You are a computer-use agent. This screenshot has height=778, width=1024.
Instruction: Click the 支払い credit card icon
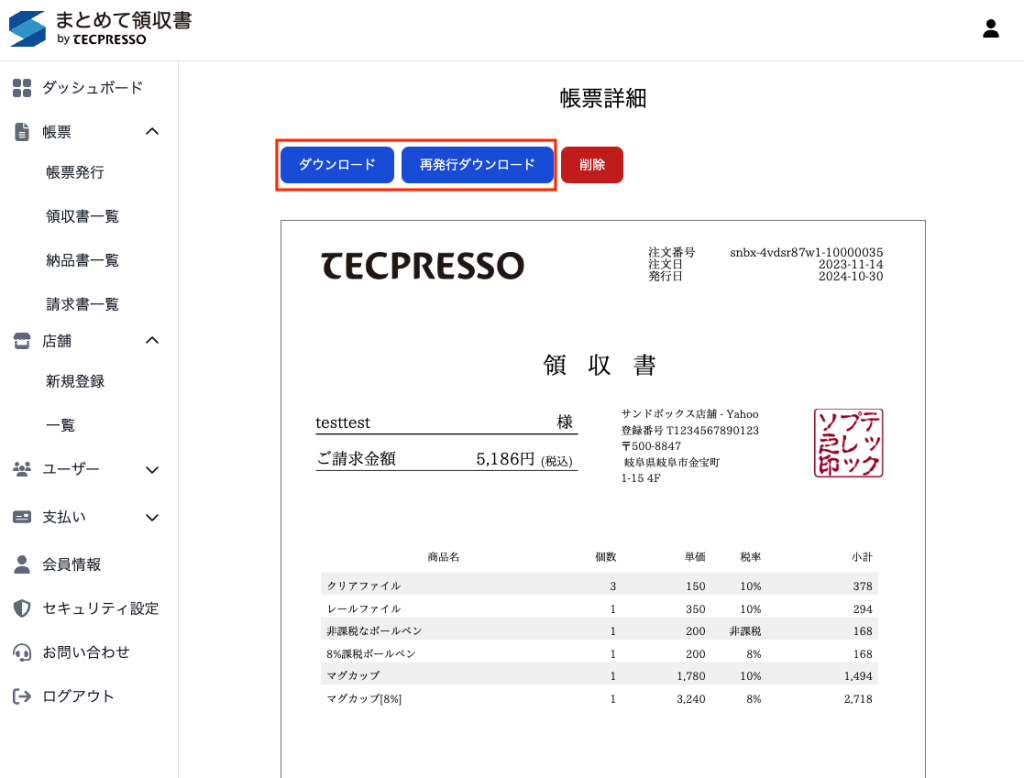22,518
